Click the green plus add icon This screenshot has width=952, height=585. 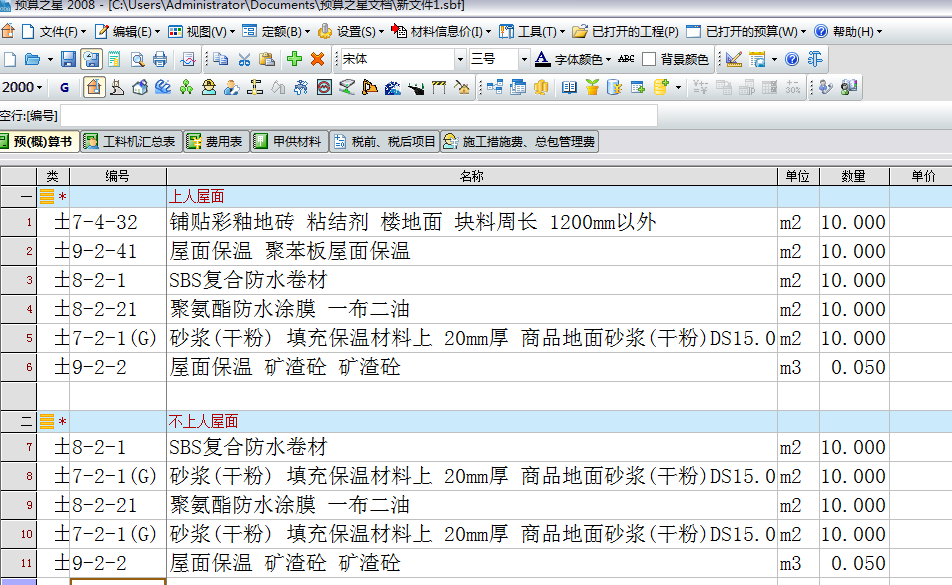click(294, 59)
